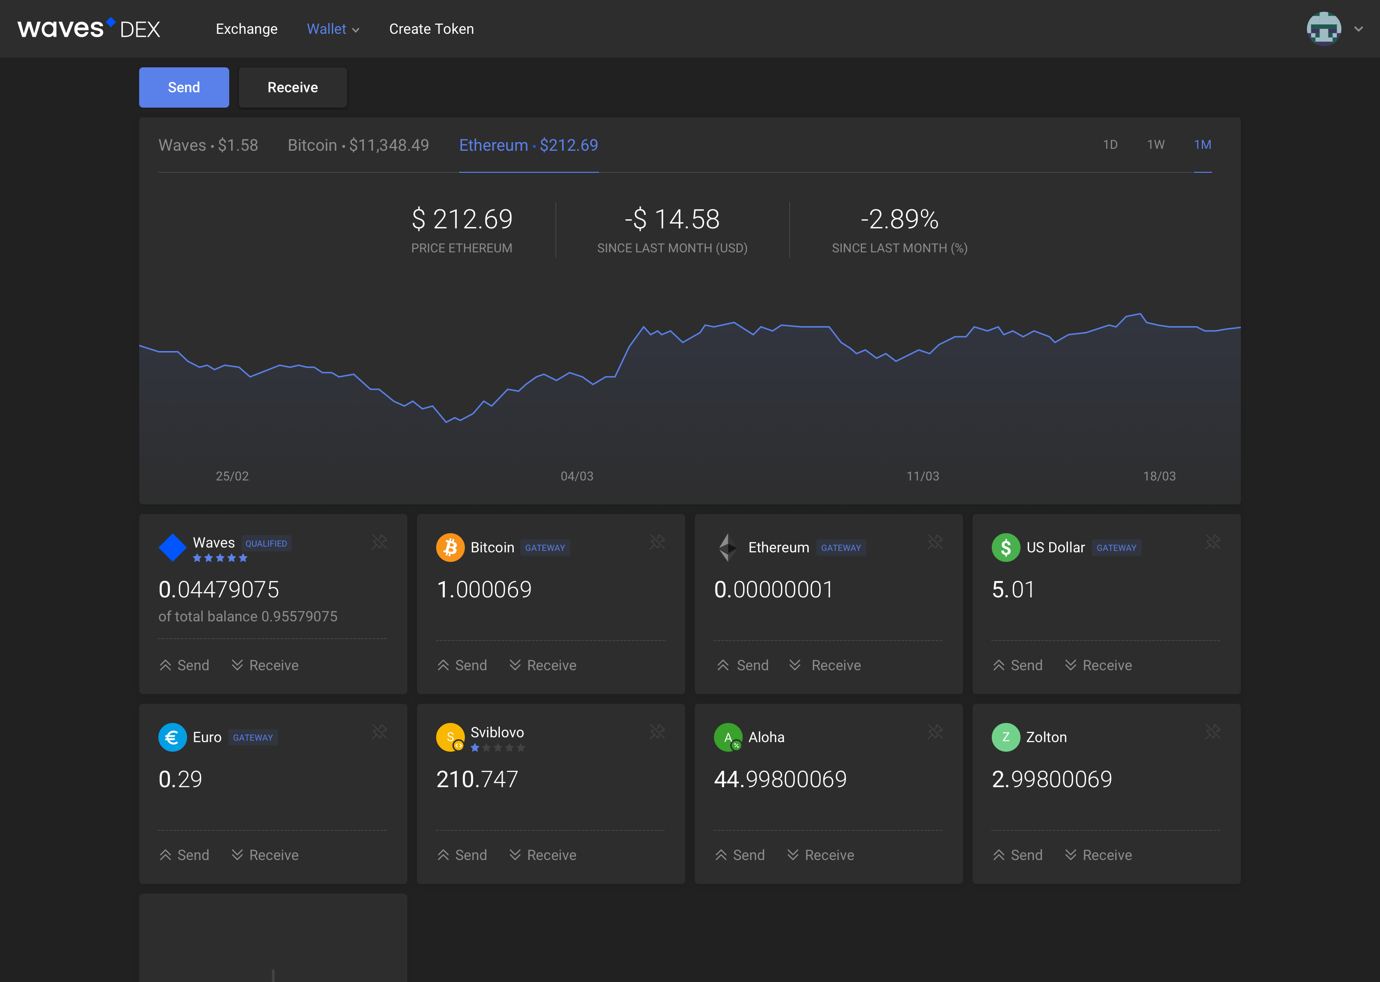Send from the Waves card
The image size is (1380, 982).
(184, 665)
